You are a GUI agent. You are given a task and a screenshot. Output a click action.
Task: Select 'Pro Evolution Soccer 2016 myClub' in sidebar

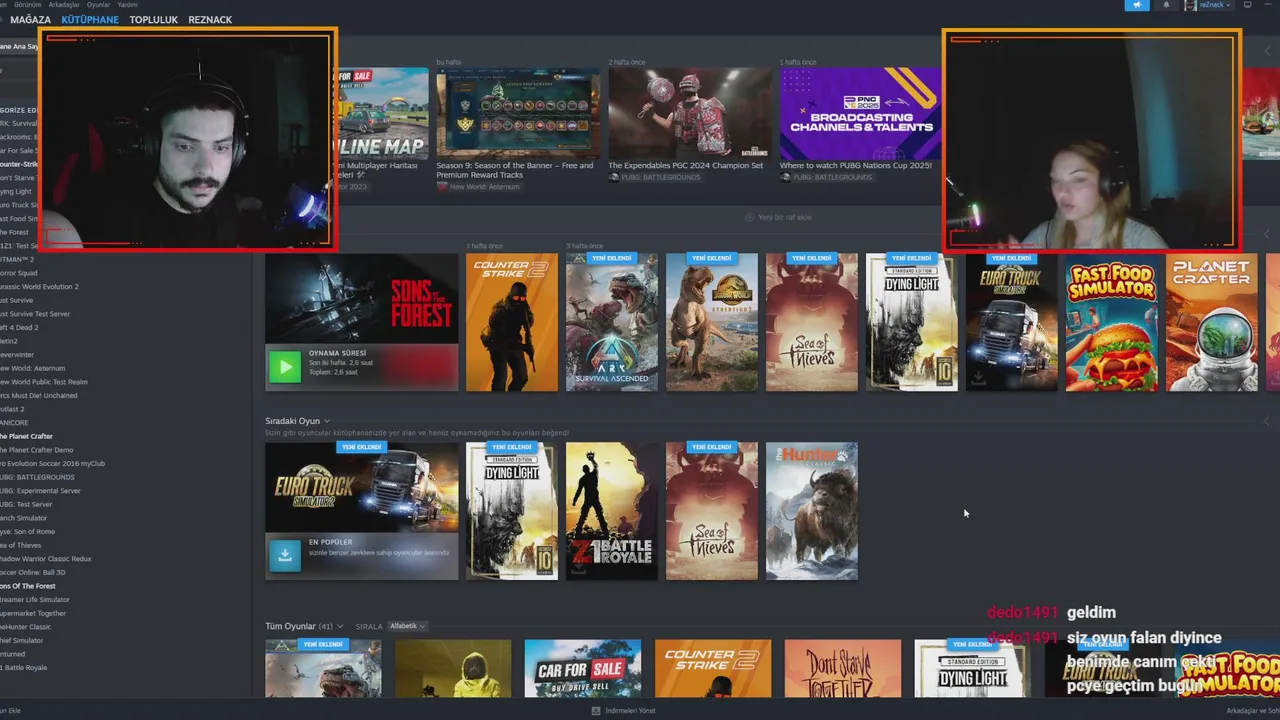(x=52, y=463)
